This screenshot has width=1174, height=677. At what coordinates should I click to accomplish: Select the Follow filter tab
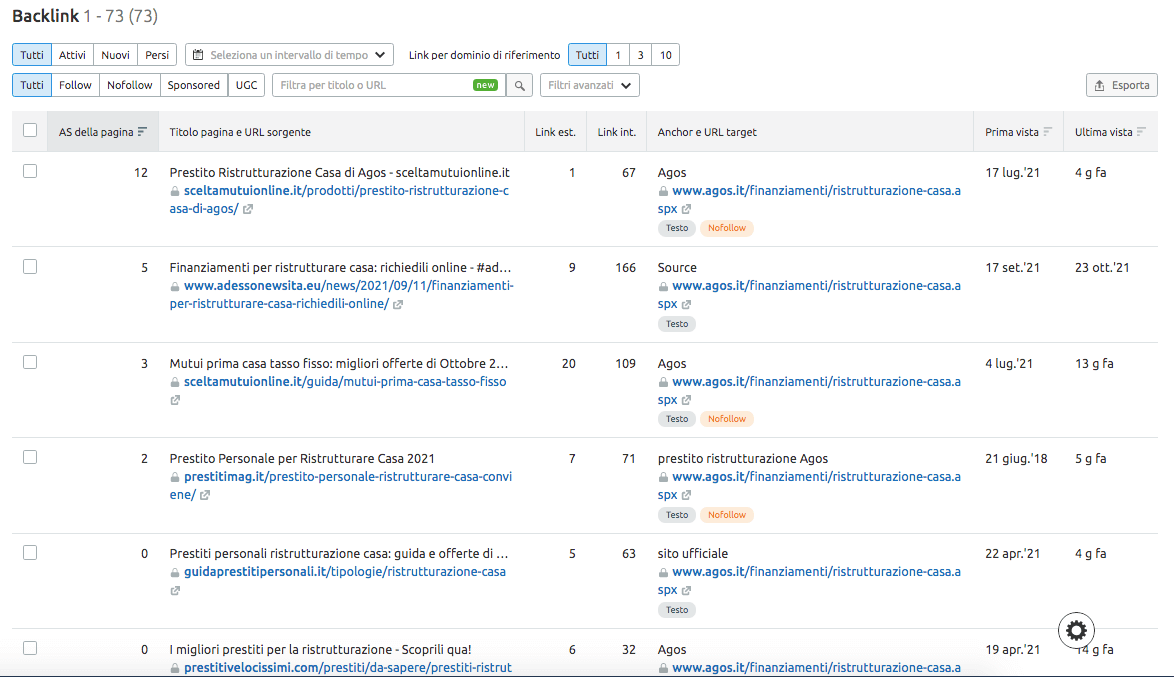pyautogui.click(x=76, y=85)
